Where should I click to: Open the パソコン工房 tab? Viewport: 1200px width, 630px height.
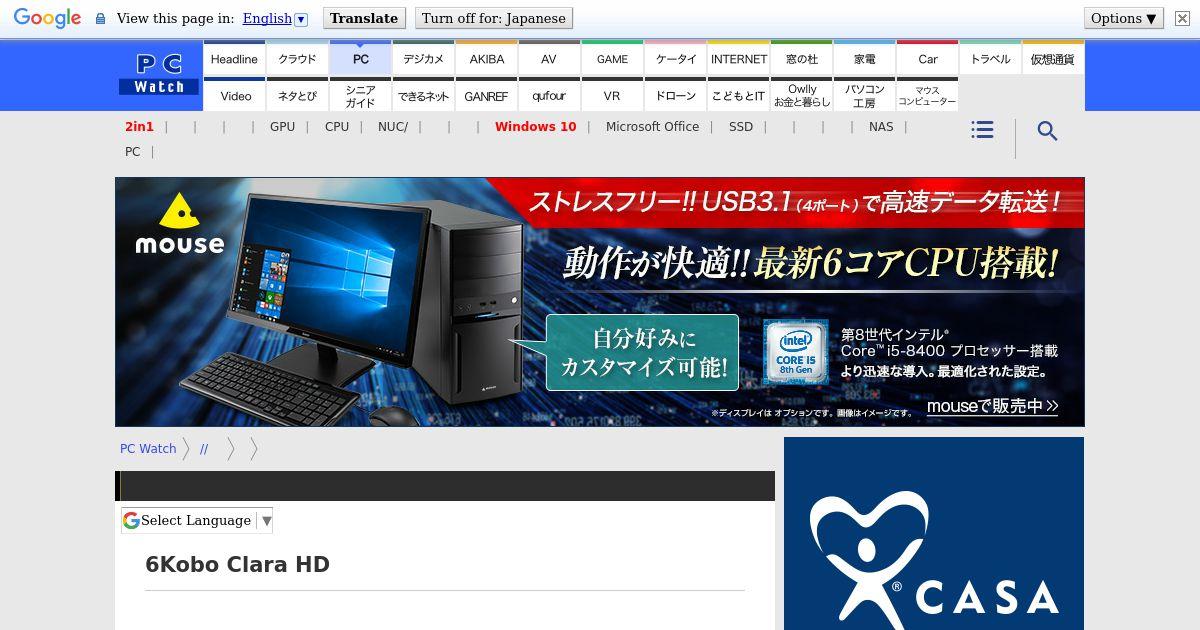click(864, 95)
